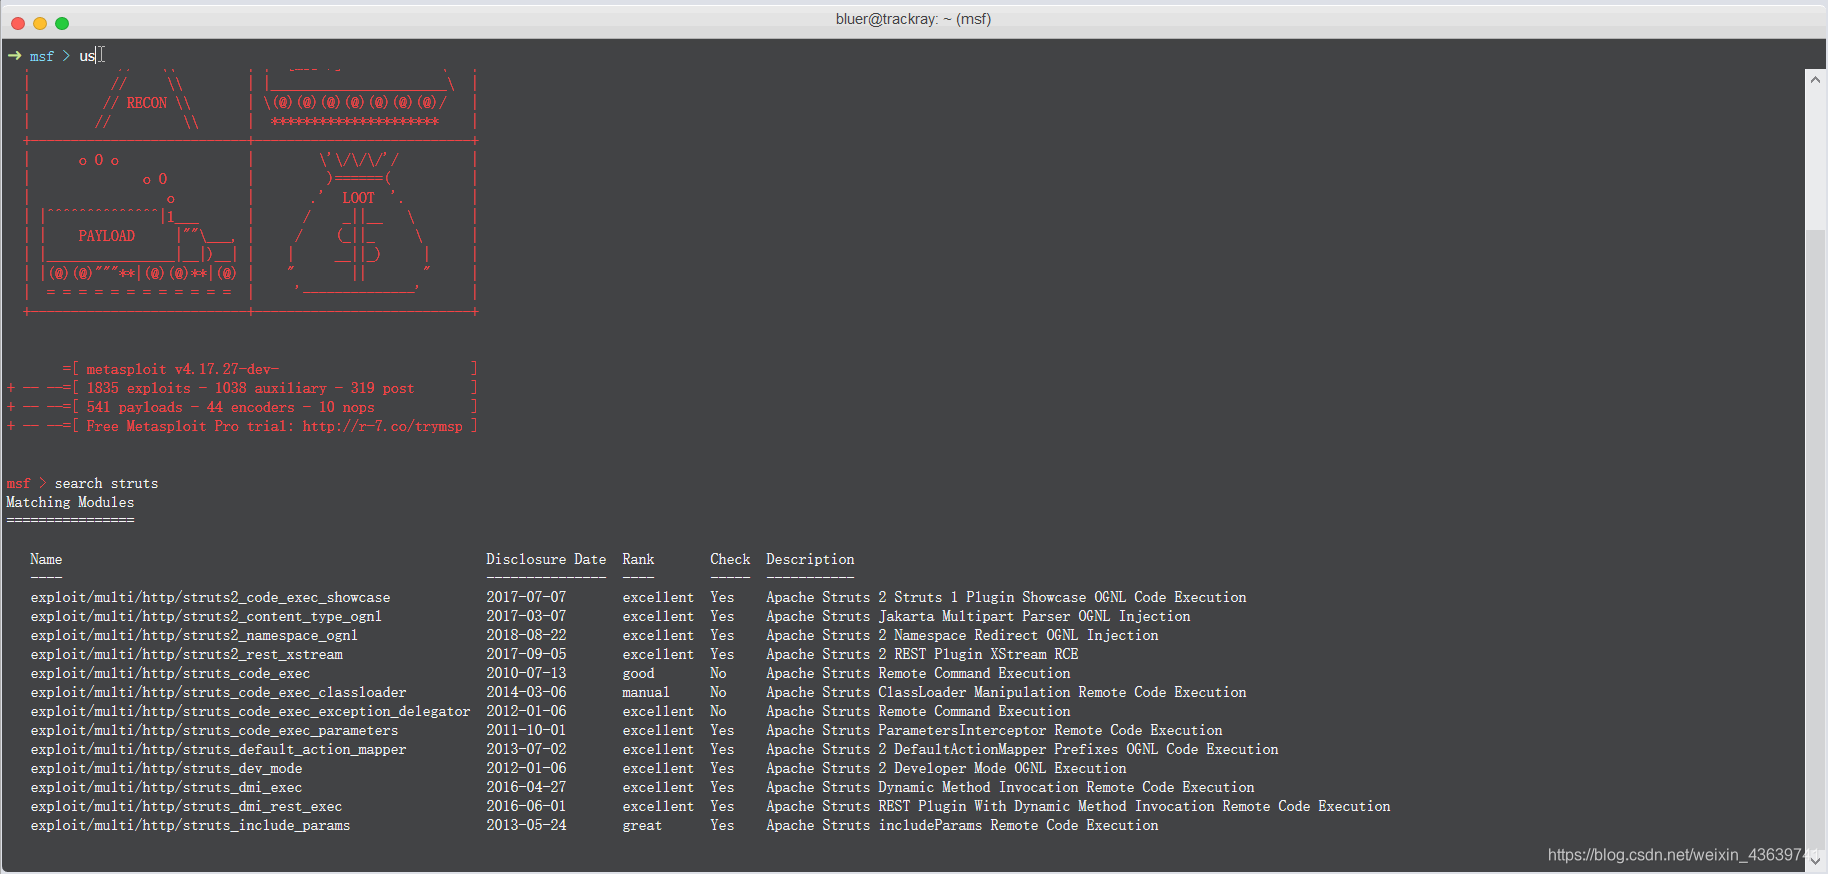This screenshot has height=874, width=1828.
Task: Click description 'includeParams Remote Code Execution'
Action: (x=1018, y=825)
